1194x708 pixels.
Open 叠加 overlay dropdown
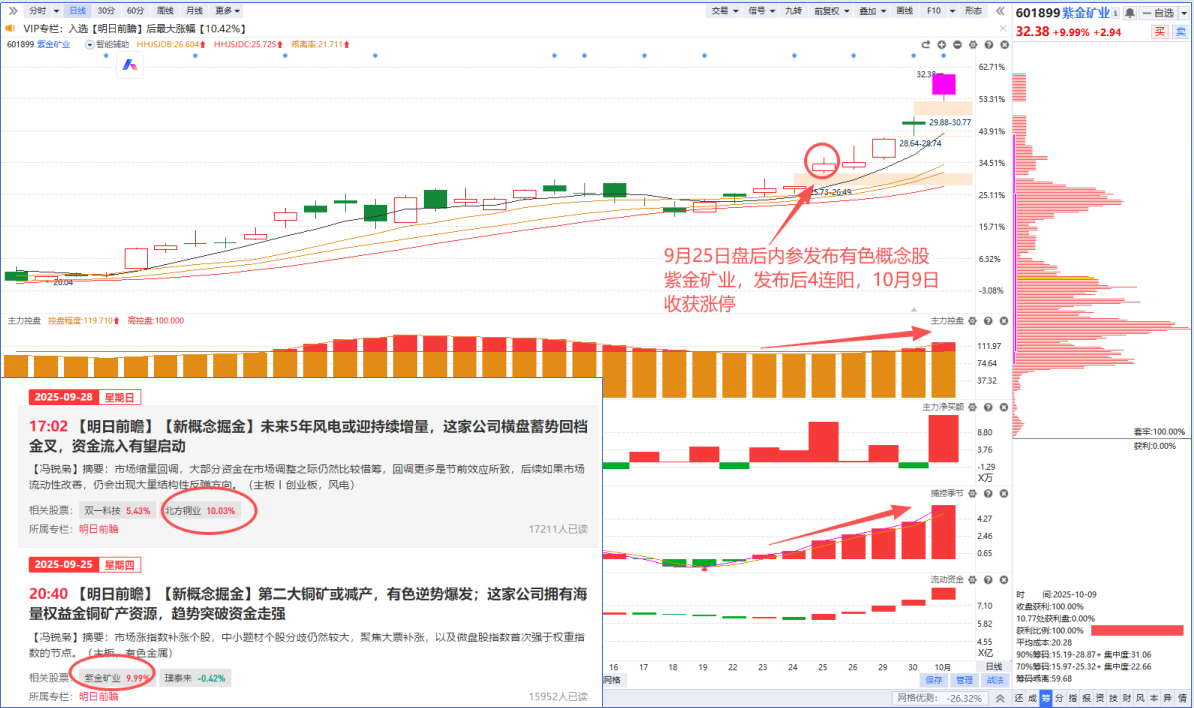point(873,11)
